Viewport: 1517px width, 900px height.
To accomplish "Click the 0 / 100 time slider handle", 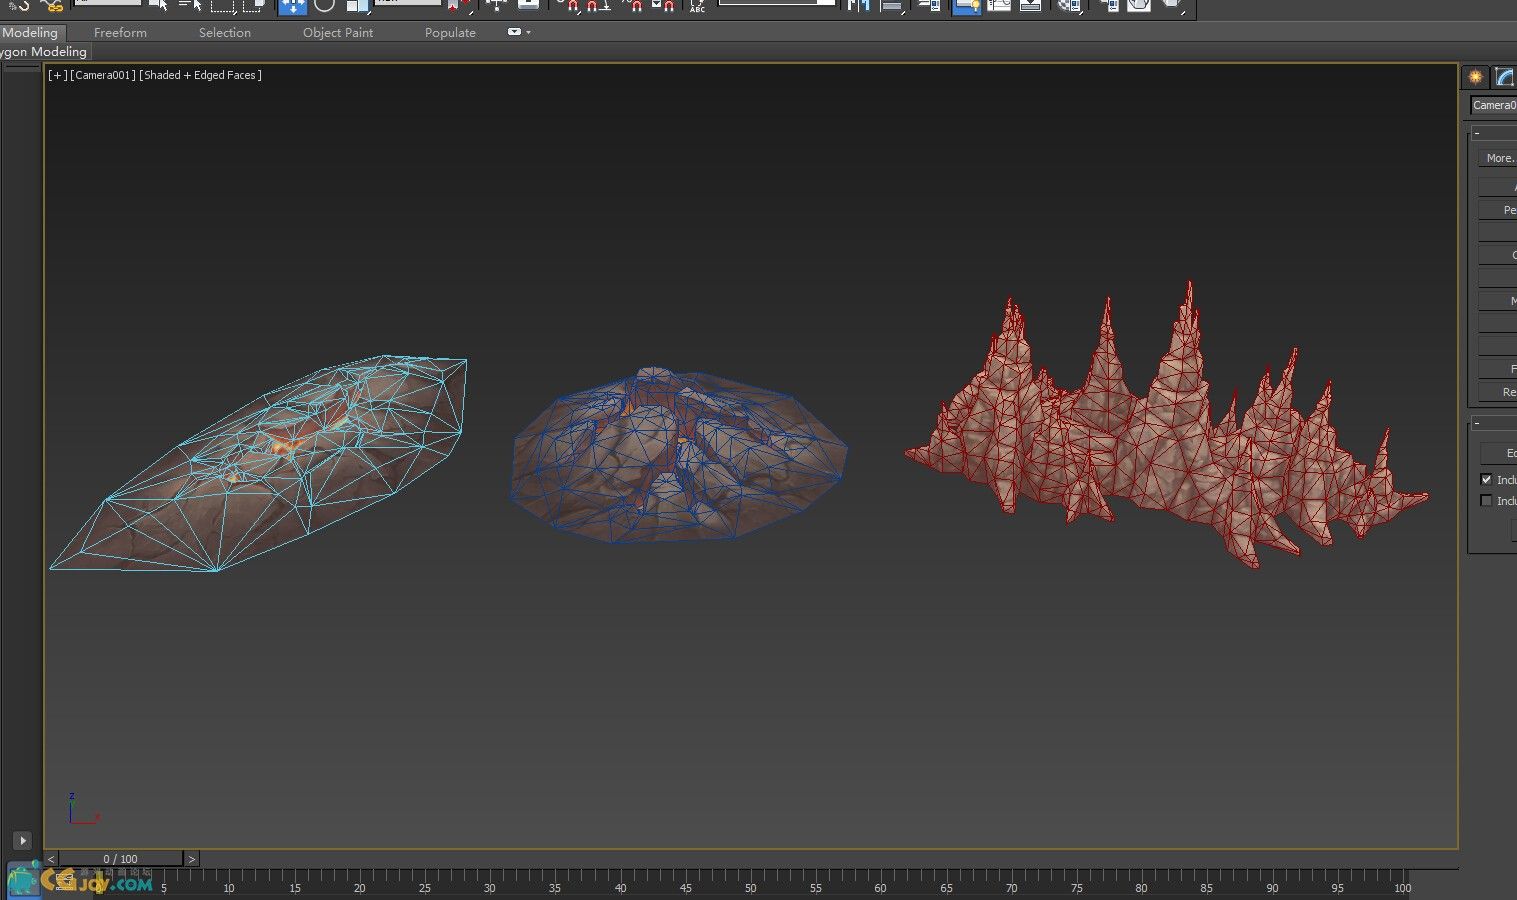I will point(121,859).
